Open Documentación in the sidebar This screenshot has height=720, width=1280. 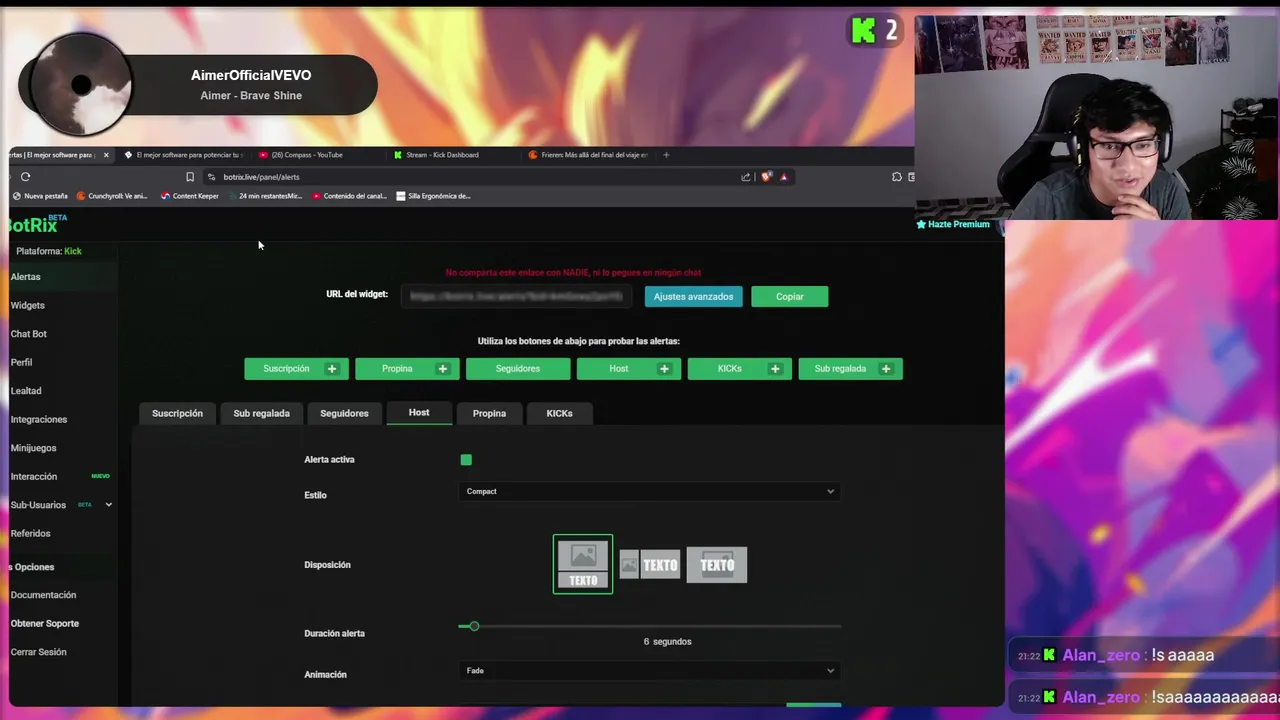(43, 595)
